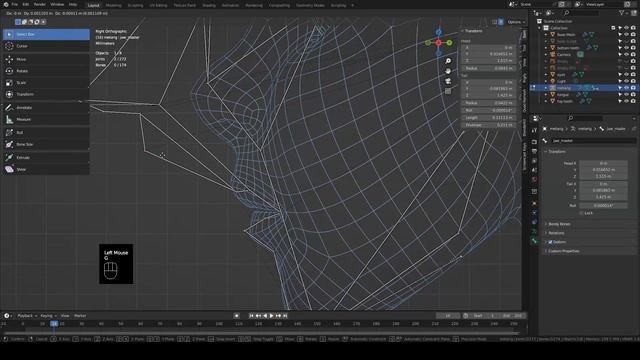Viewport: 640px width, 360px height.
Task: Choose the Annotate tool
Action: [x=46, y=108]
